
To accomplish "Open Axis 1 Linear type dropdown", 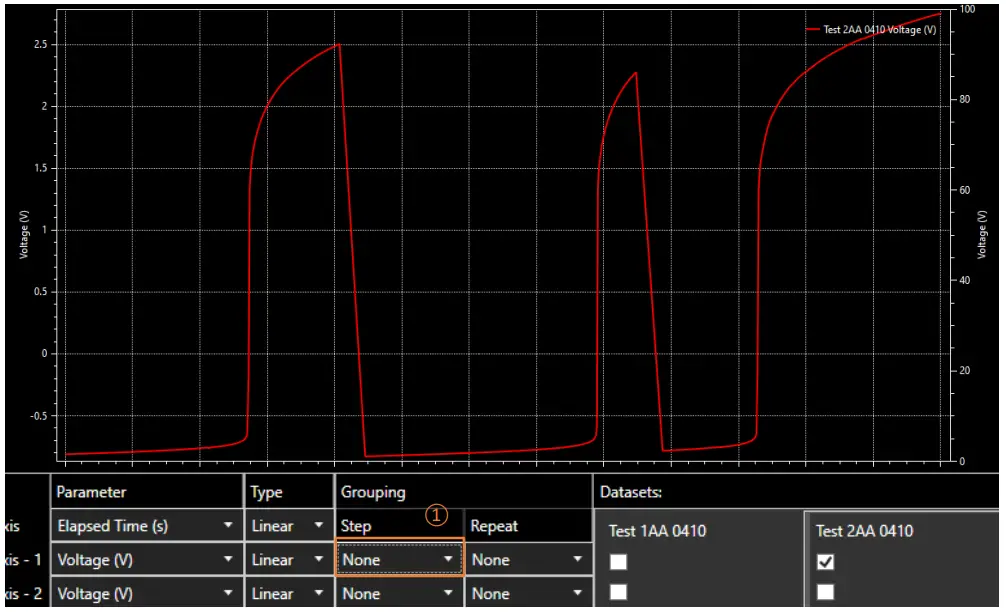I will [289, 560].
